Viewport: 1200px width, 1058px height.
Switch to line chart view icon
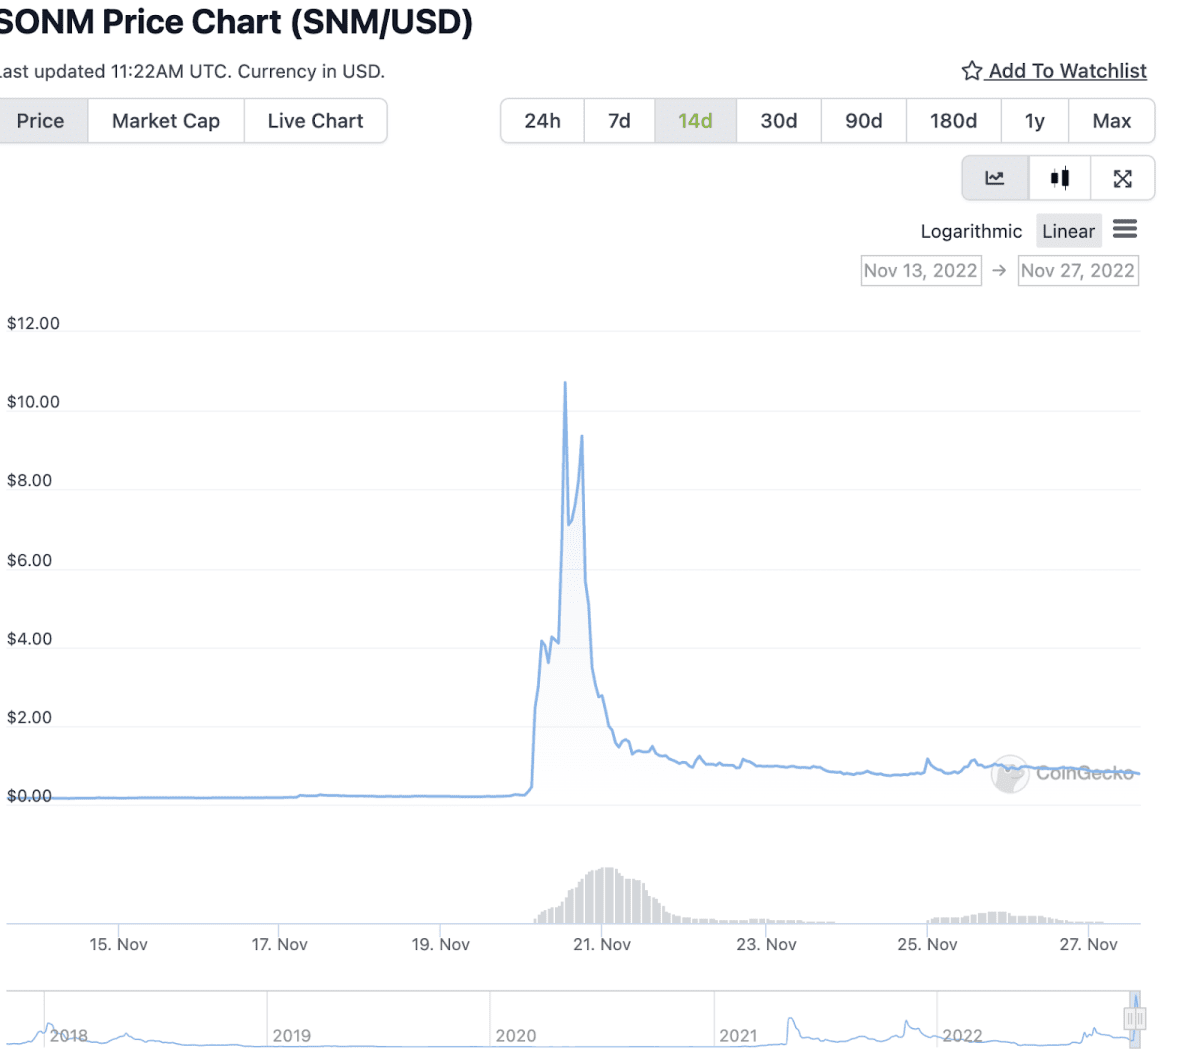[995, 179]
